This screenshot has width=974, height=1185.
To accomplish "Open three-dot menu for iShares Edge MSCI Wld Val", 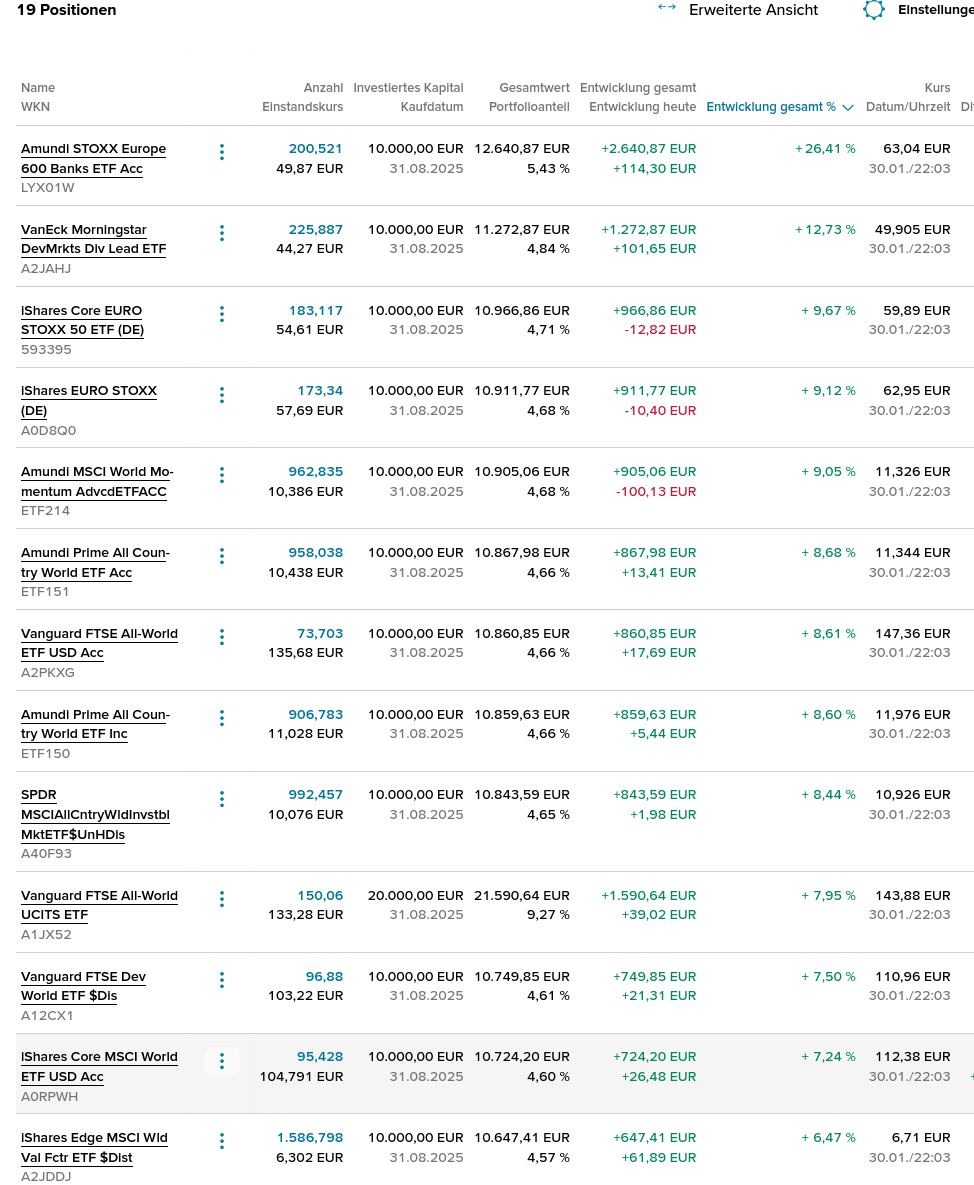I will tap(221, 1141).
